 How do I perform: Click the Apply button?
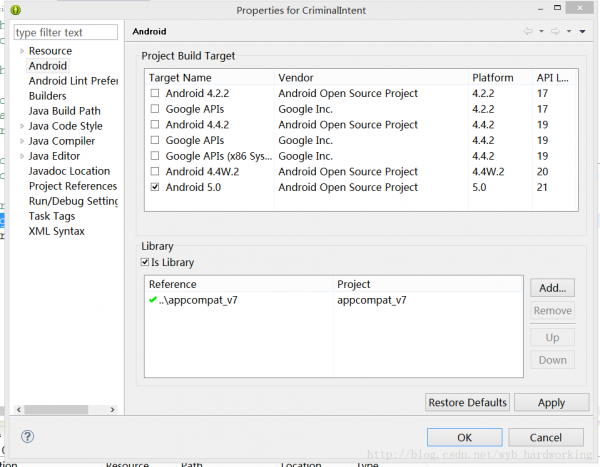coord(551,402)
